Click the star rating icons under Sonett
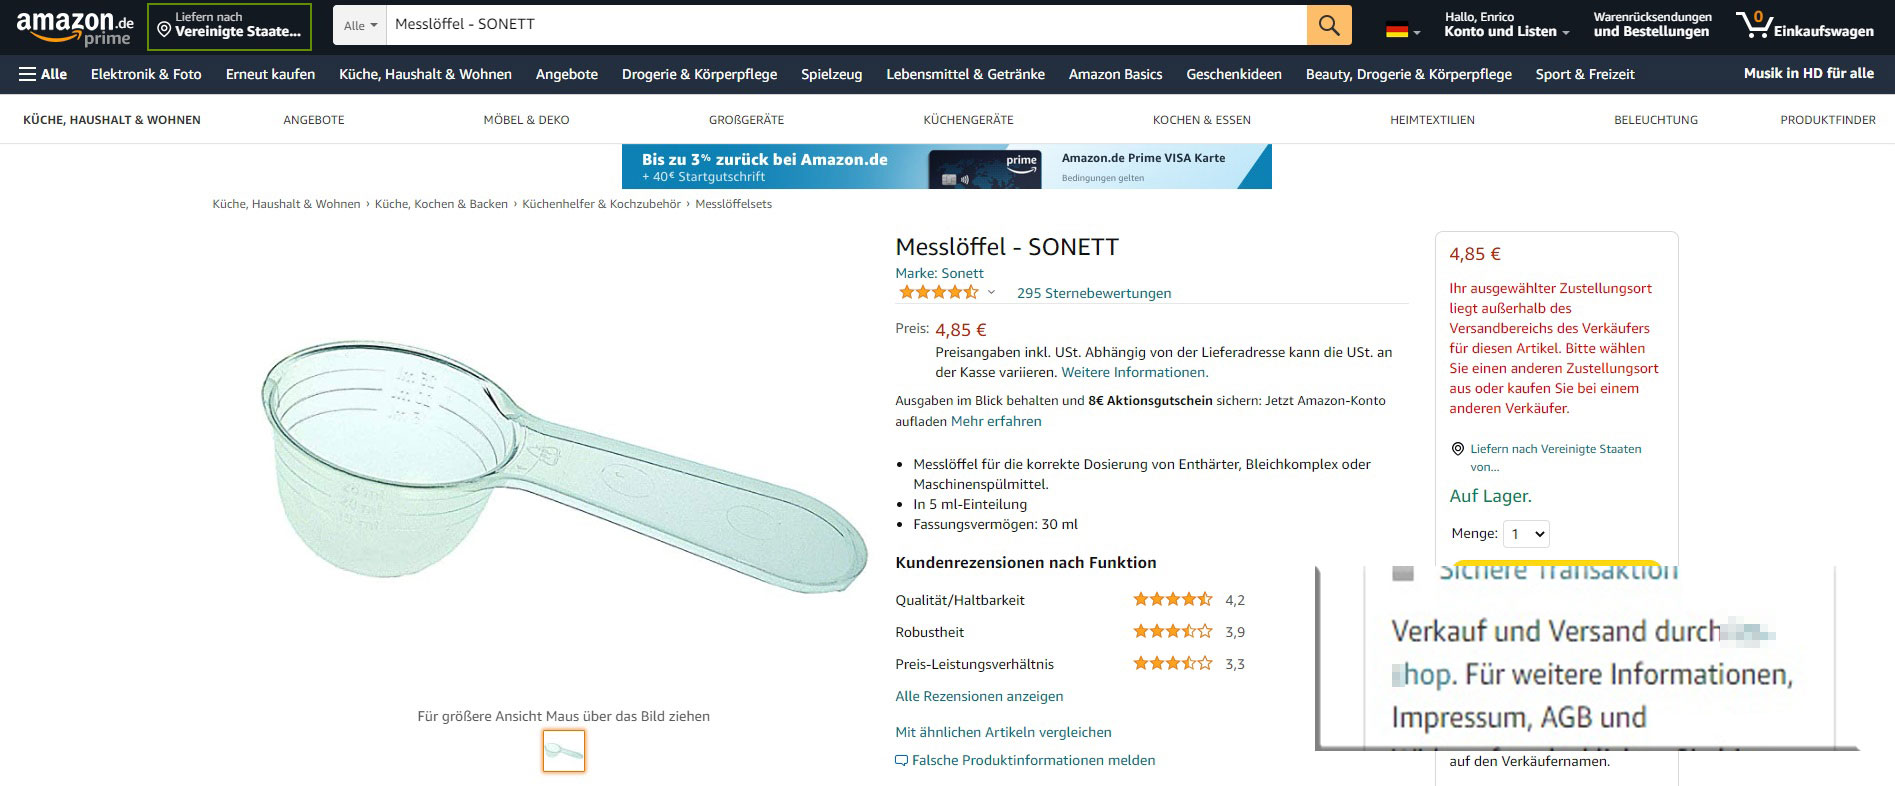Screen dimensions: 1895x786 (938, 292)
